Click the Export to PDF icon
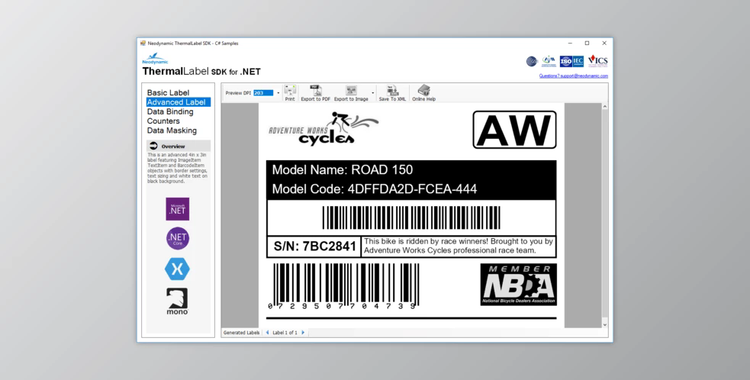750x380 pixels. [315, 93]
